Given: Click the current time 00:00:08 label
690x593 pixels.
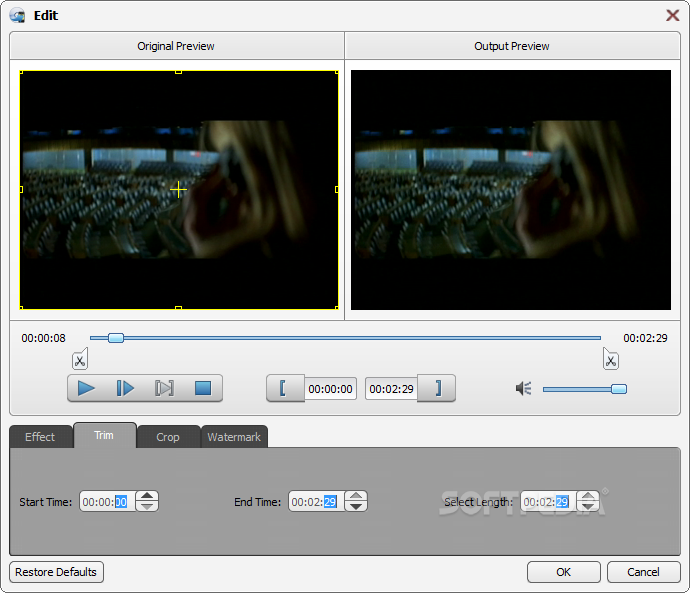Looking at the screenshot, I should tap(44, 338).
